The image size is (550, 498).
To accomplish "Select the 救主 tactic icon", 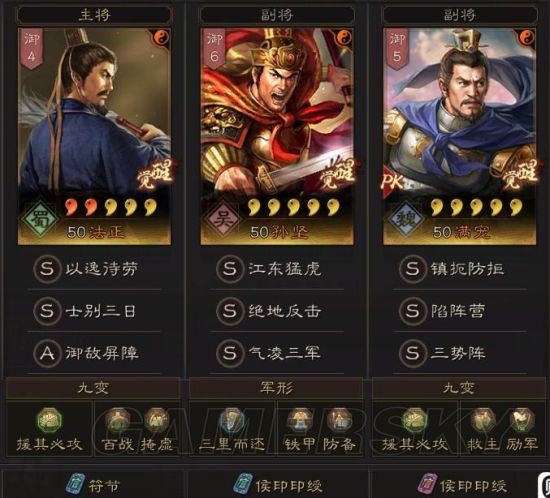I will point(483,420).
